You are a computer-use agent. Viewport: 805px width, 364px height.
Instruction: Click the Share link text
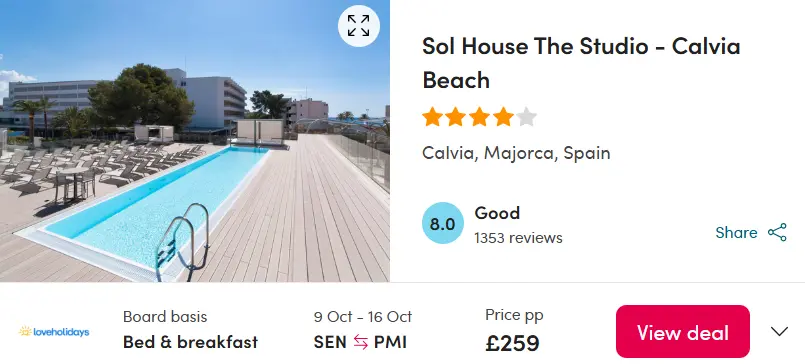pyautogui.click(x=736, y=233)
